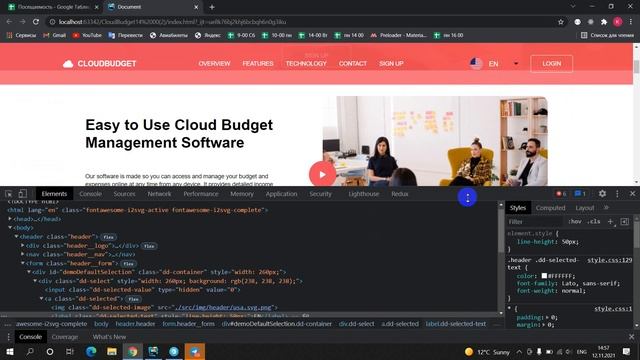
Task: Open the Preloader - Materia bookmark
Action: [x=398, y=36]
